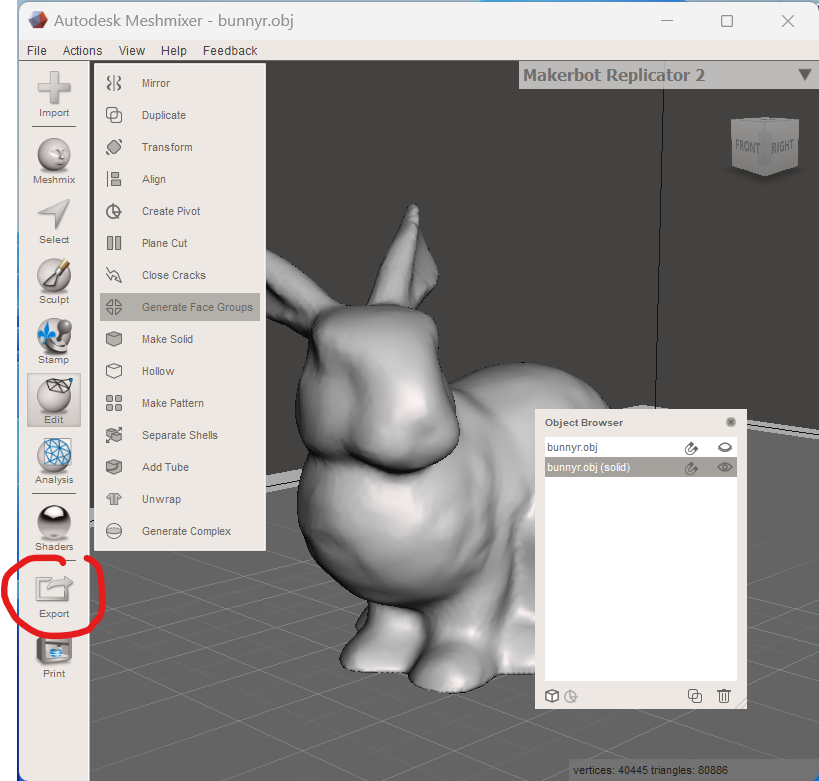Image resolution: width=819 pixels, height=781 pixels.
Task: Toggle visibility of bunnyr.obj (solid)
Action: click(724, 467)
